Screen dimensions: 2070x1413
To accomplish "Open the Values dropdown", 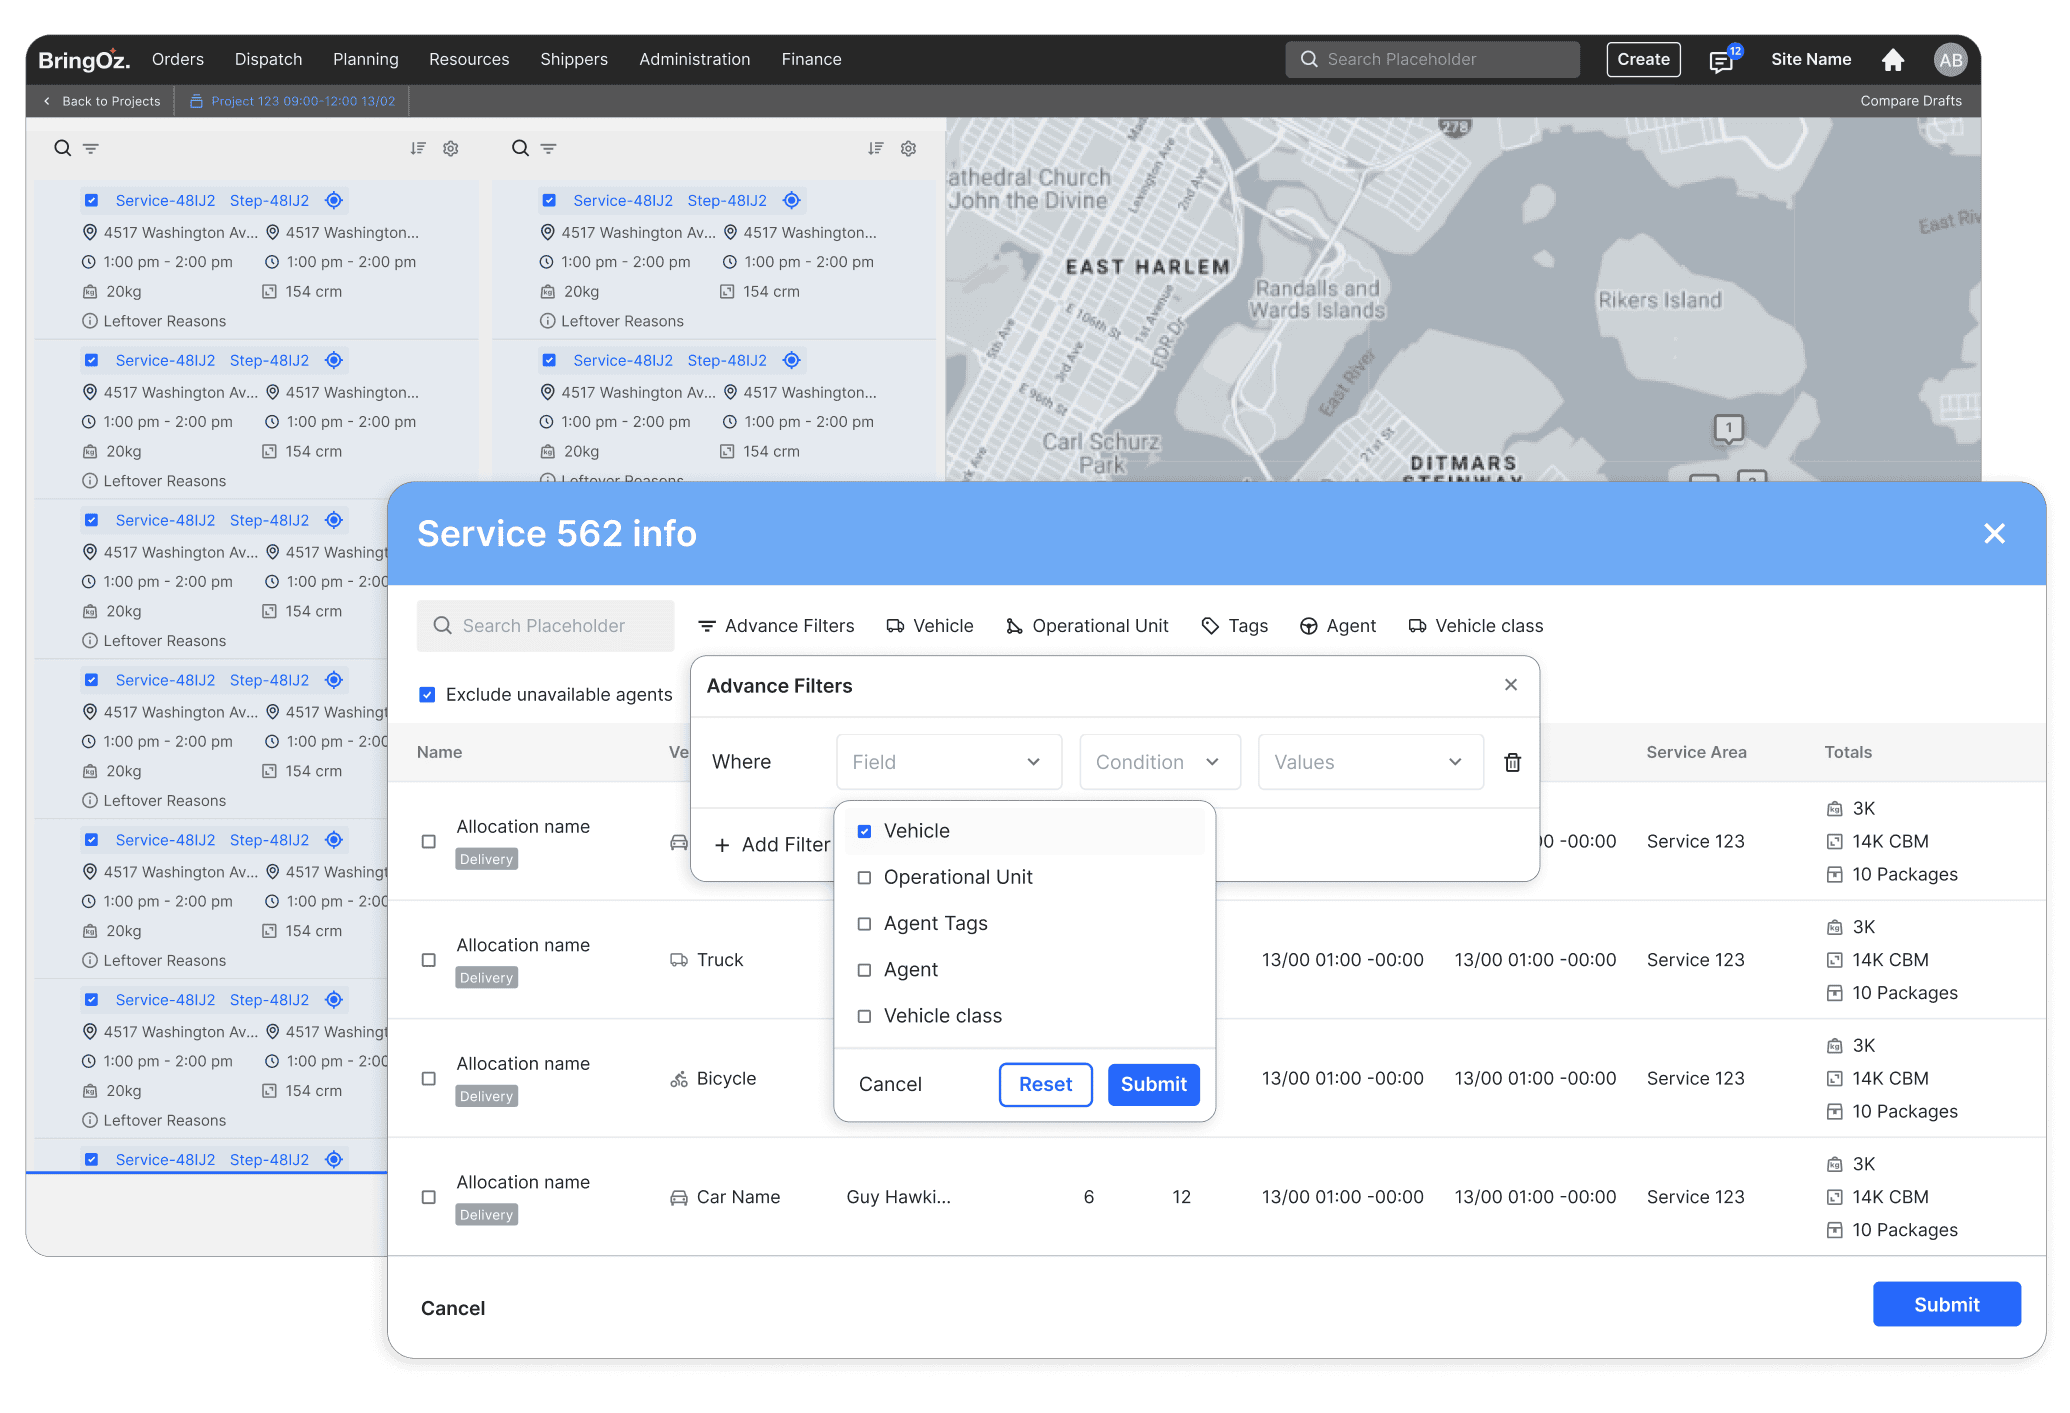I will (1369, 762).
